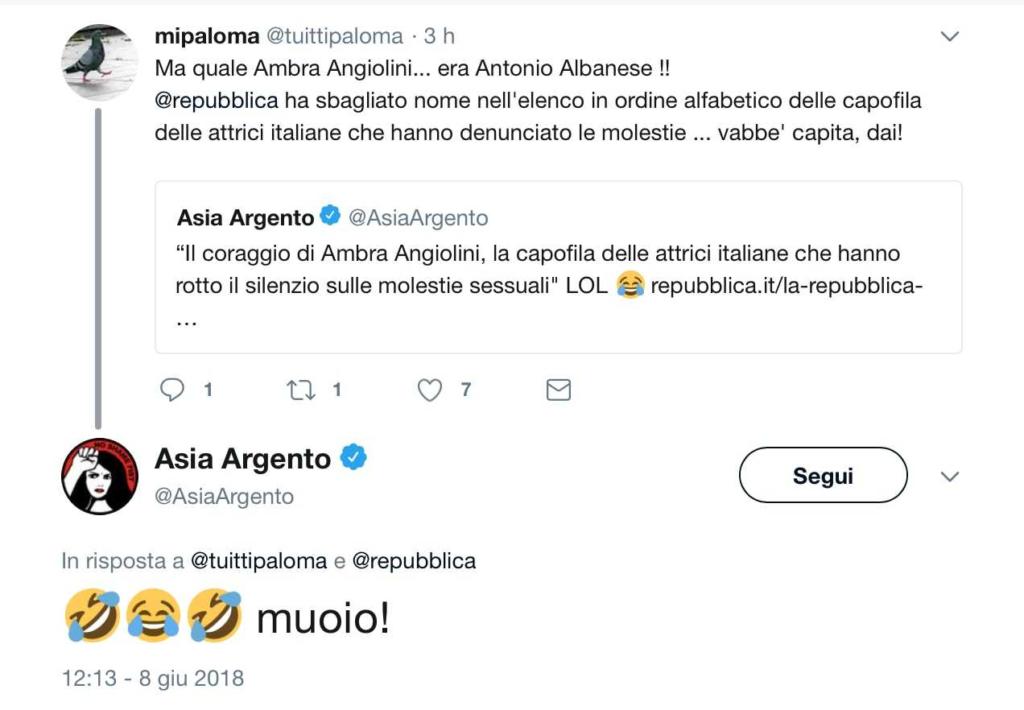Click the mipaloma display name
1024x710 pixels.
click(204, 37)
